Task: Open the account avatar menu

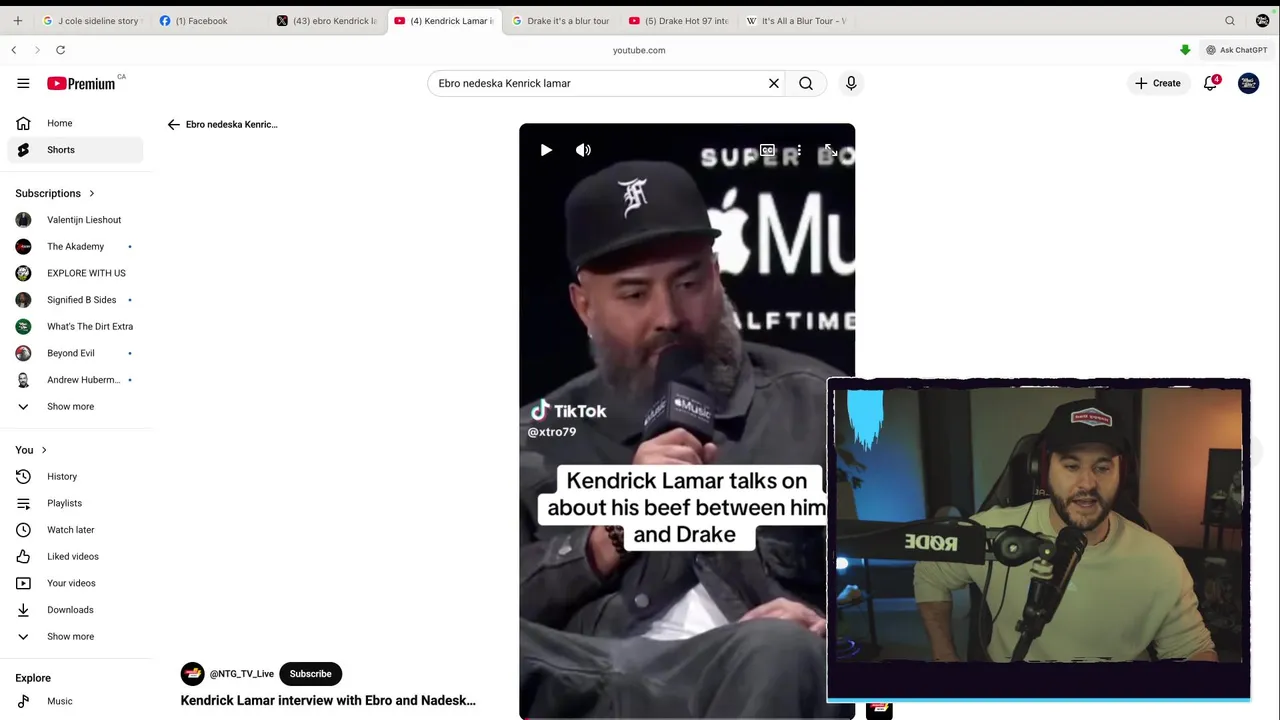Action: (x=1248, y=83)
